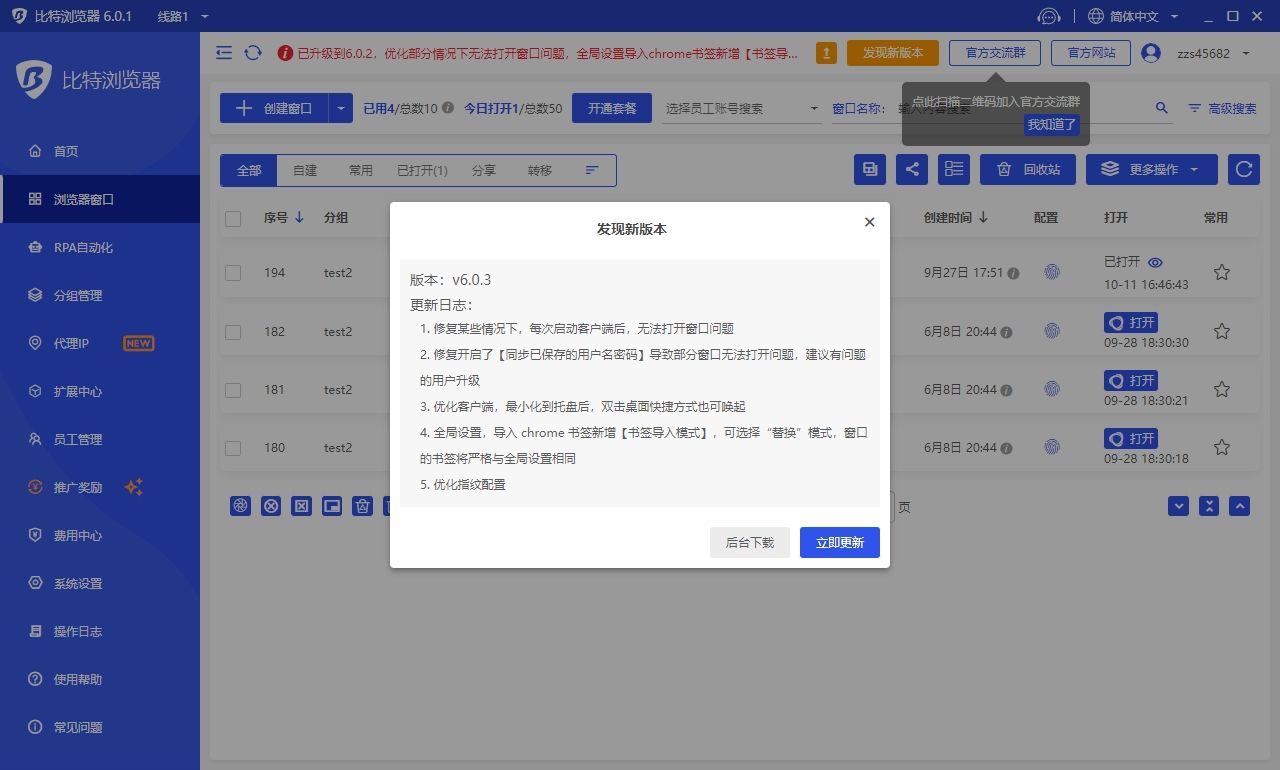Open RPA自动化 in the sidebar
1280x770 pixels.
pyautogui.click(x=83, y=247)
